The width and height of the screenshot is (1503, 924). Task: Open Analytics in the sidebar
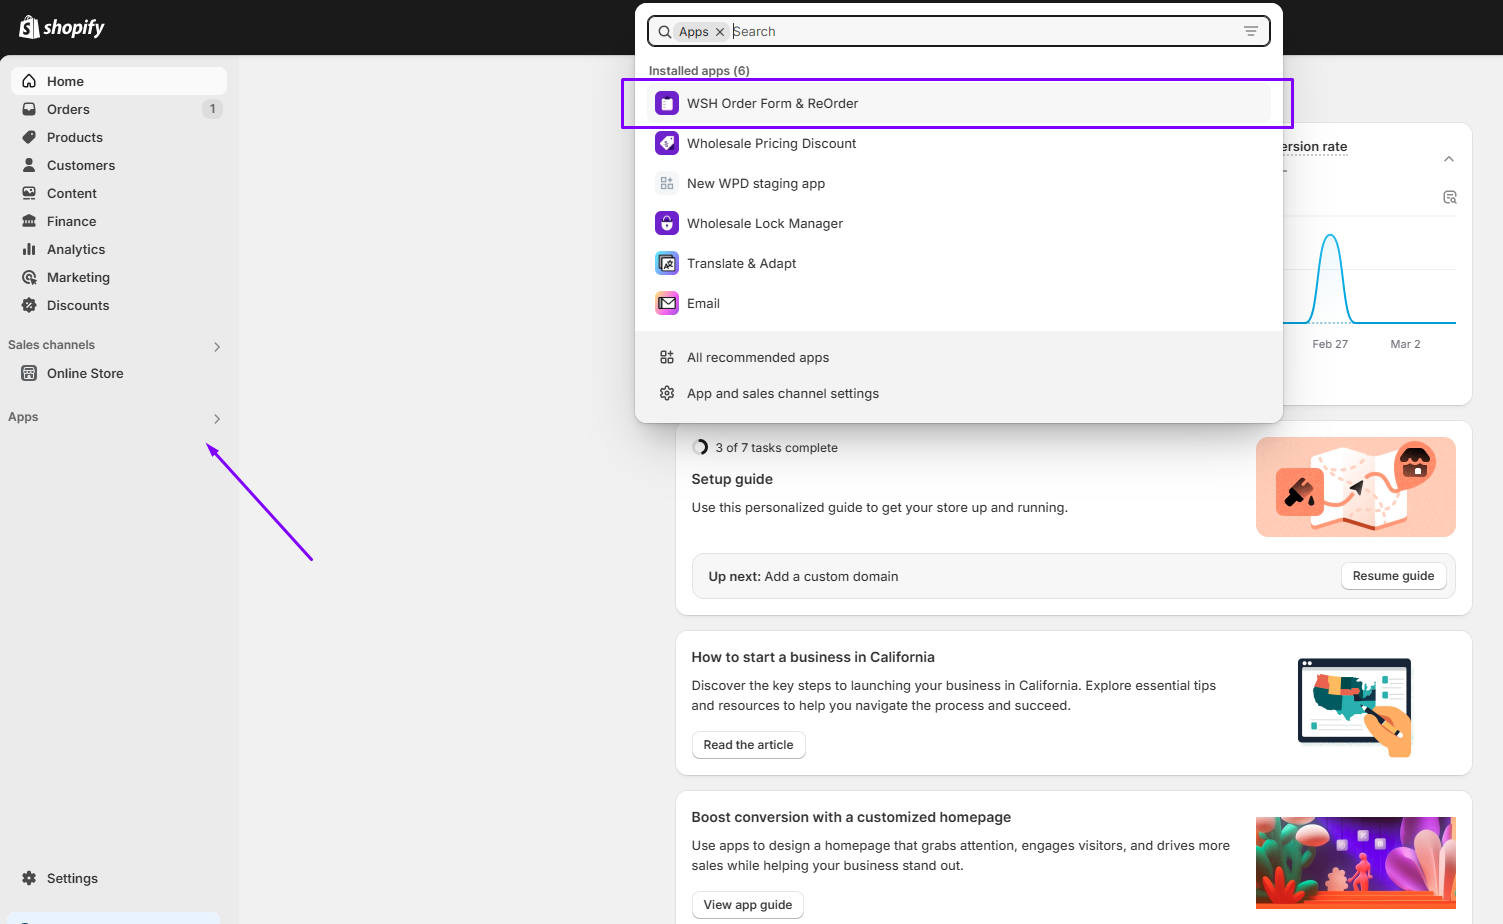pyautogui.click(x=119, y=249)
